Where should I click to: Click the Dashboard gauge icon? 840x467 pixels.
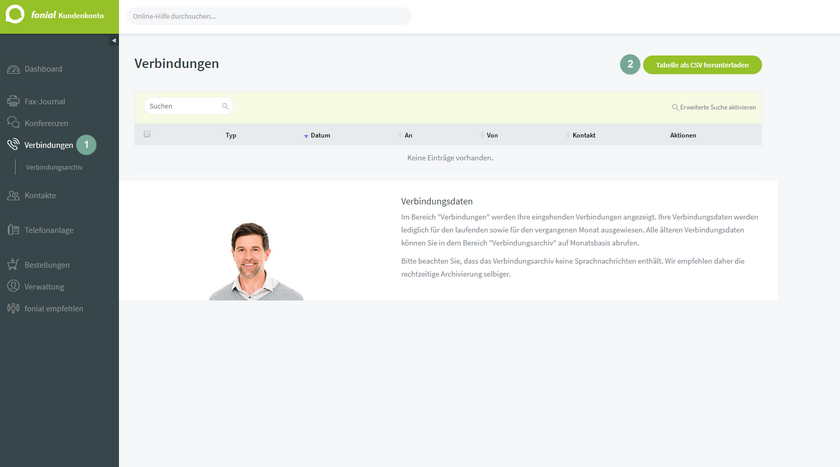coord(13,69)
